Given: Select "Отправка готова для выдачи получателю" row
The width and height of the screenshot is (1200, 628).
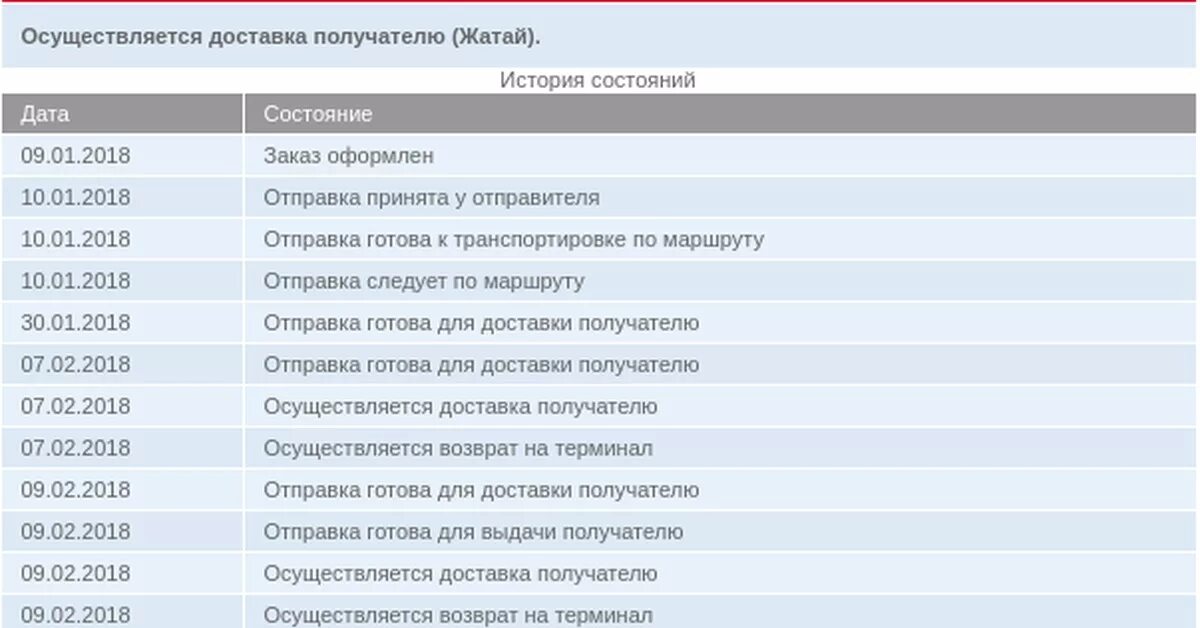Looking at the screenshot, I should tap(600, 532).
